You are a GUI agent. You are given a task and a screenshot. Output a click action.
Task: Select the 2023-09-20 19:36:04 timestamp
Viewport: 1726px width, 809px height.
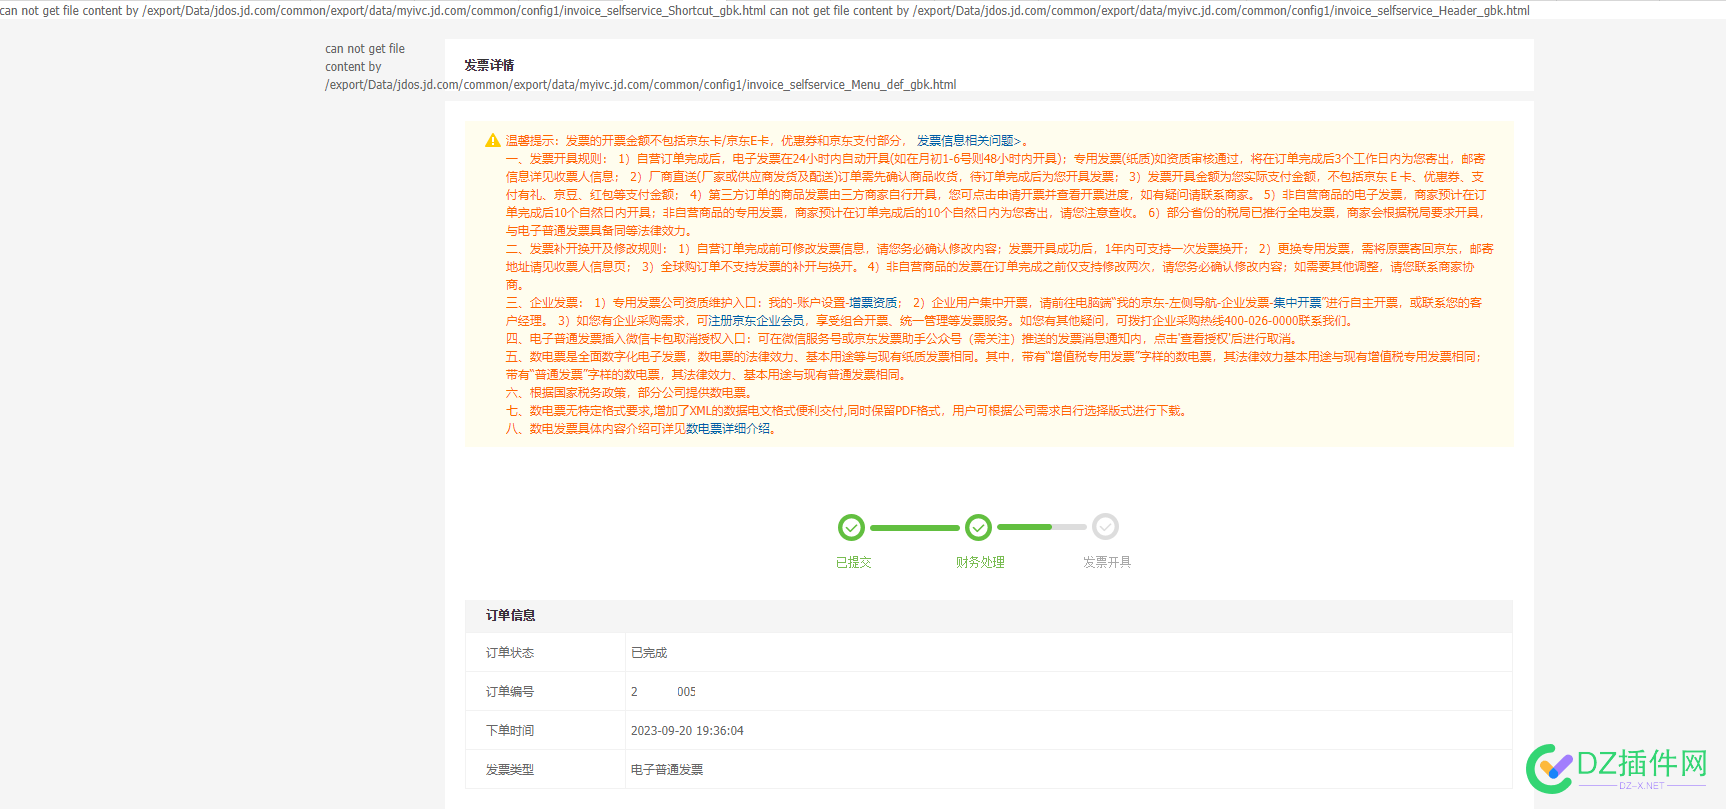[687, 731]
